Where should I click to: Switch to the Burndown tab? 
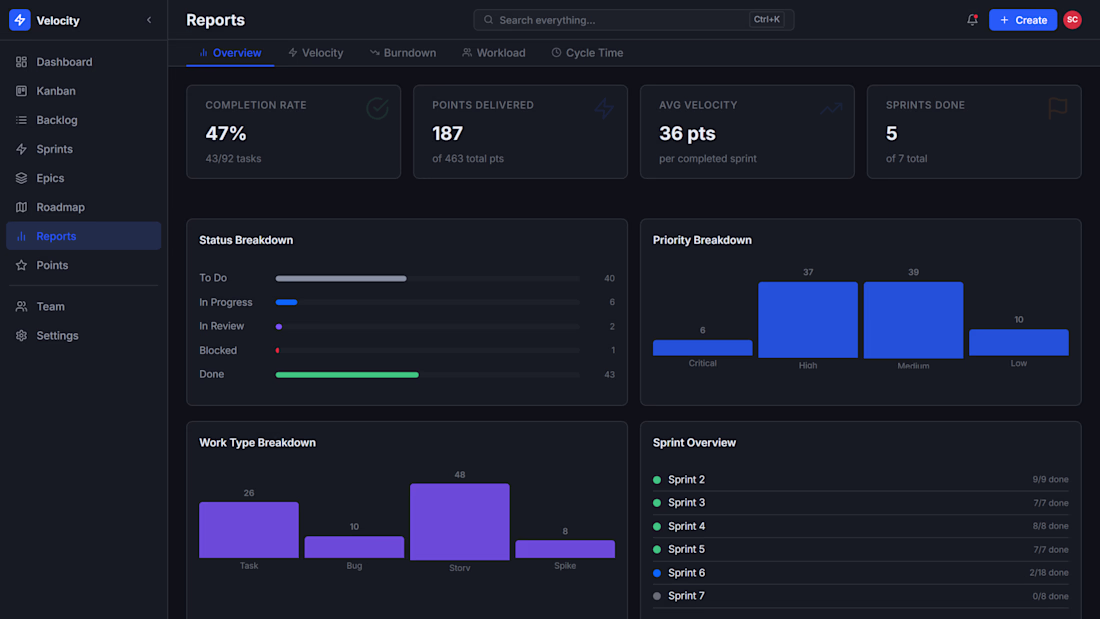(403, 53)
